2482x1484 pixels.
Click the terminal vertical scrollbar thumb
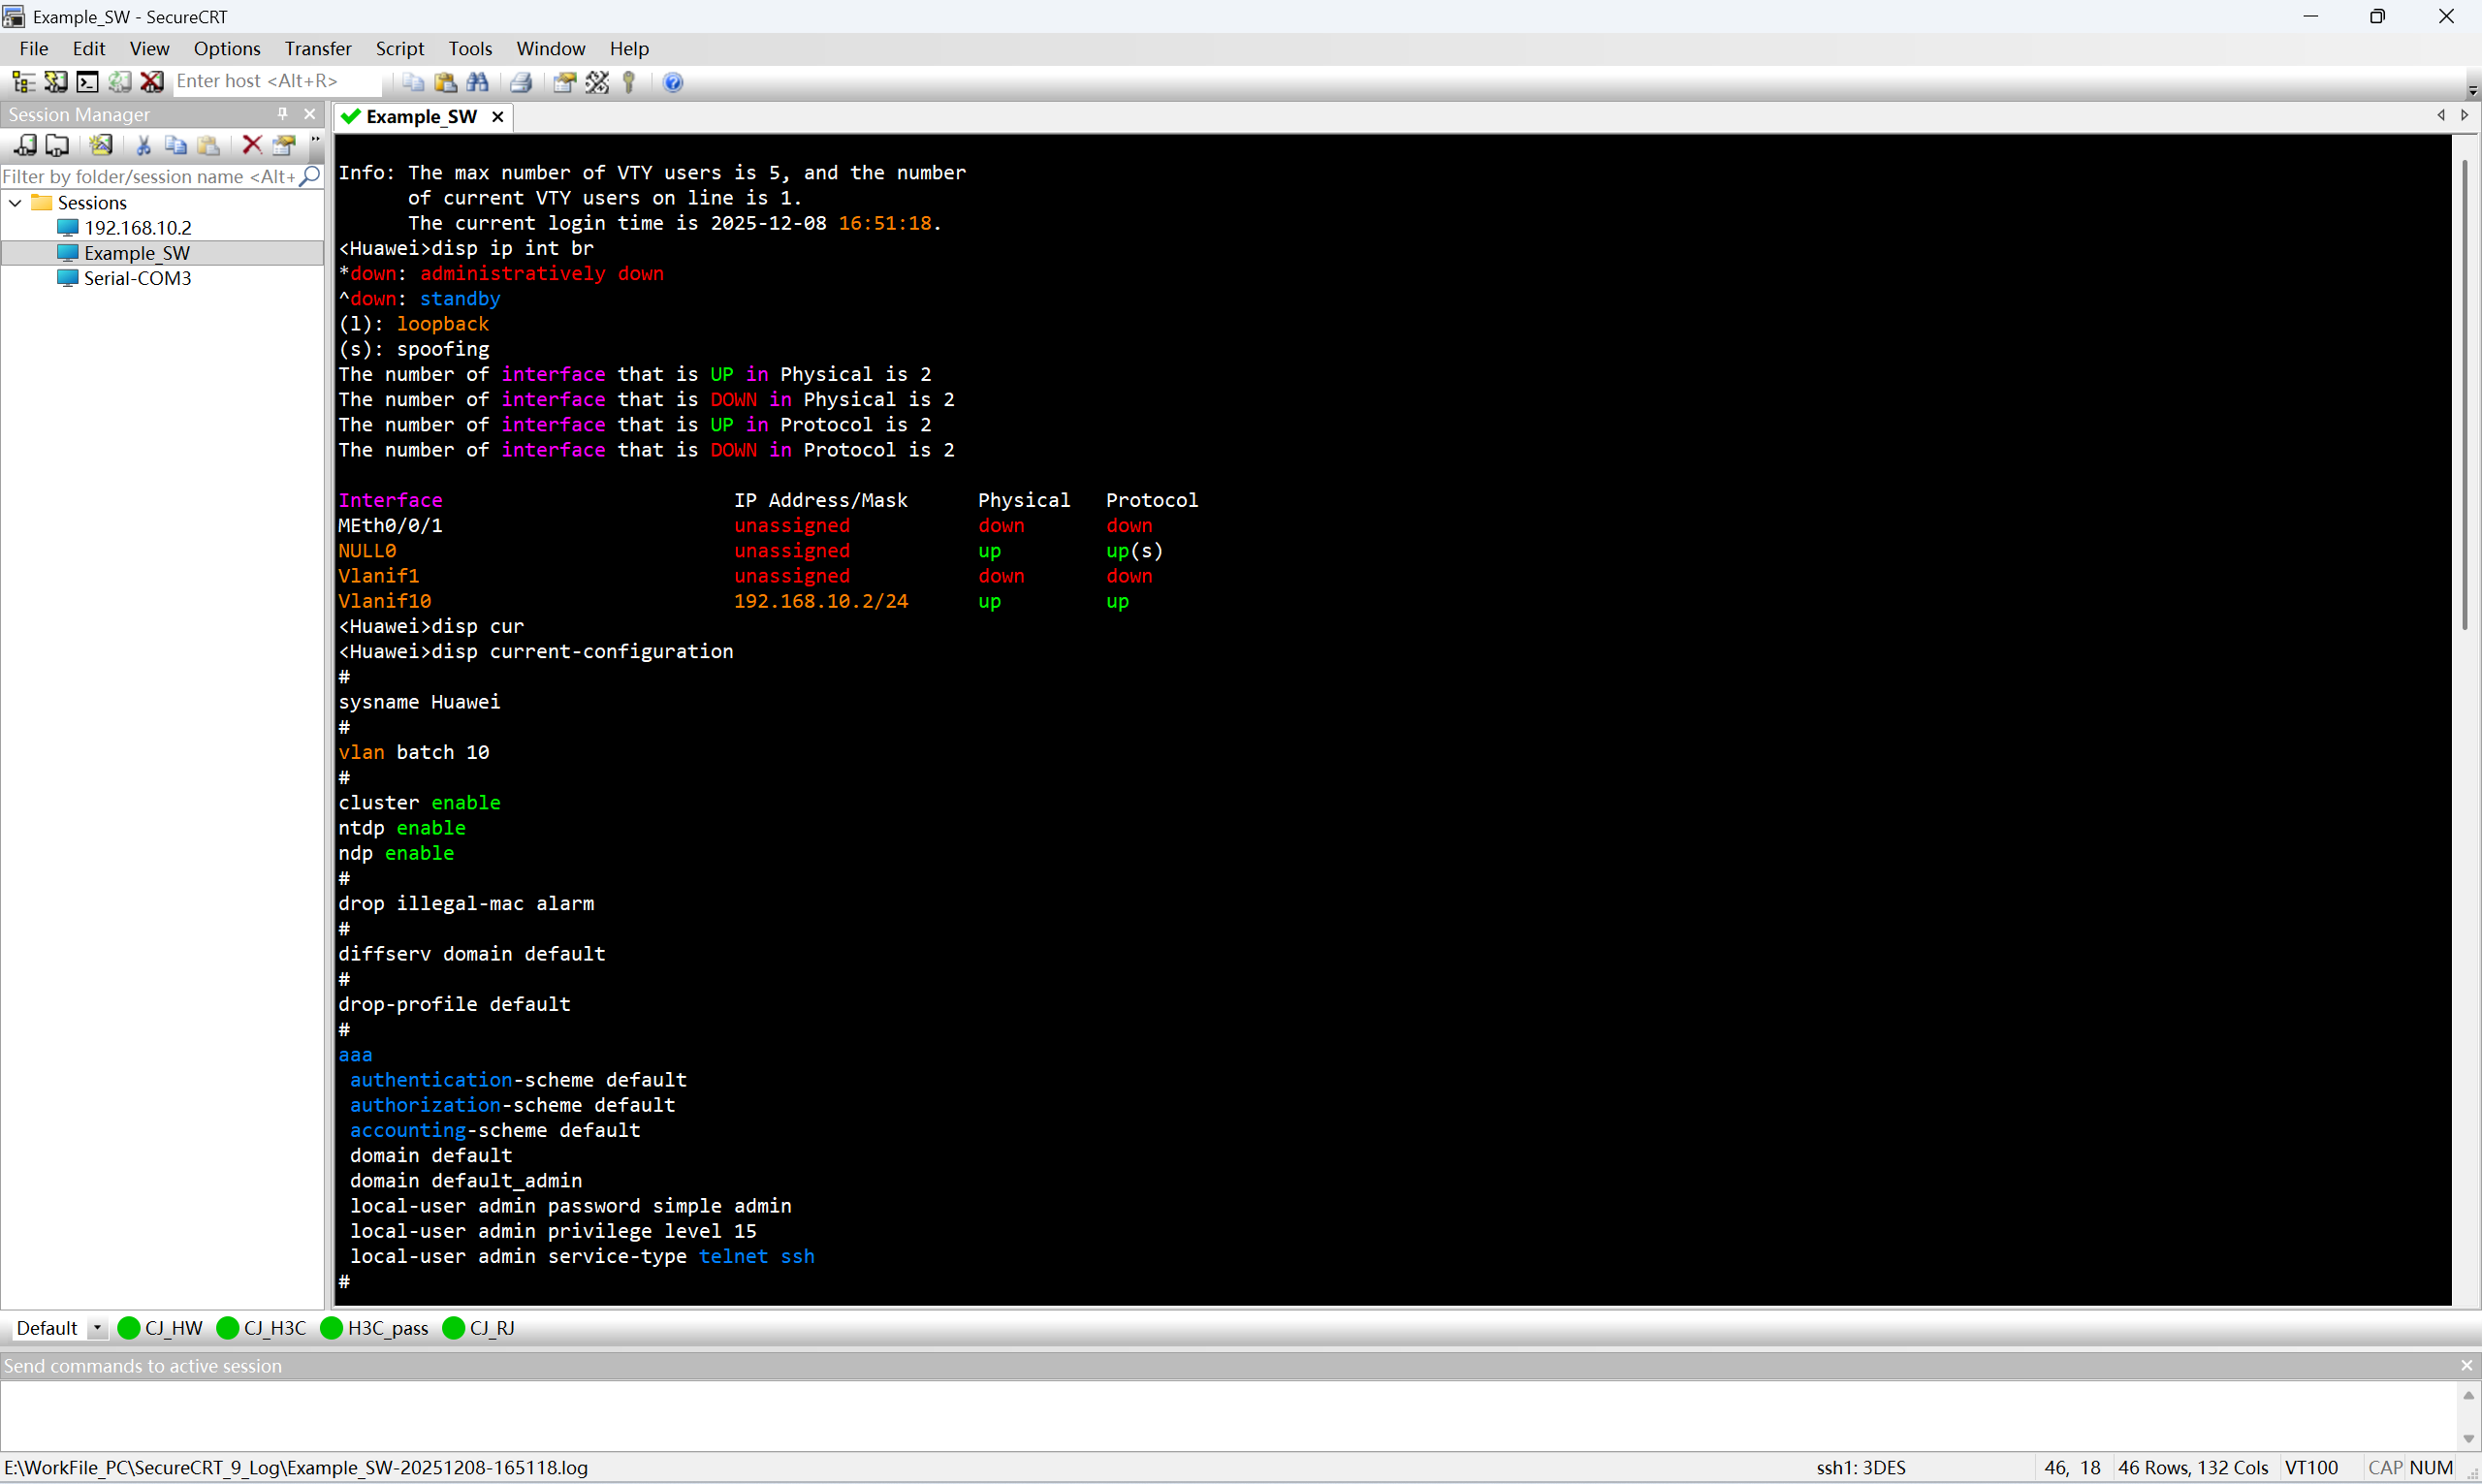(x=2465, y=395)
